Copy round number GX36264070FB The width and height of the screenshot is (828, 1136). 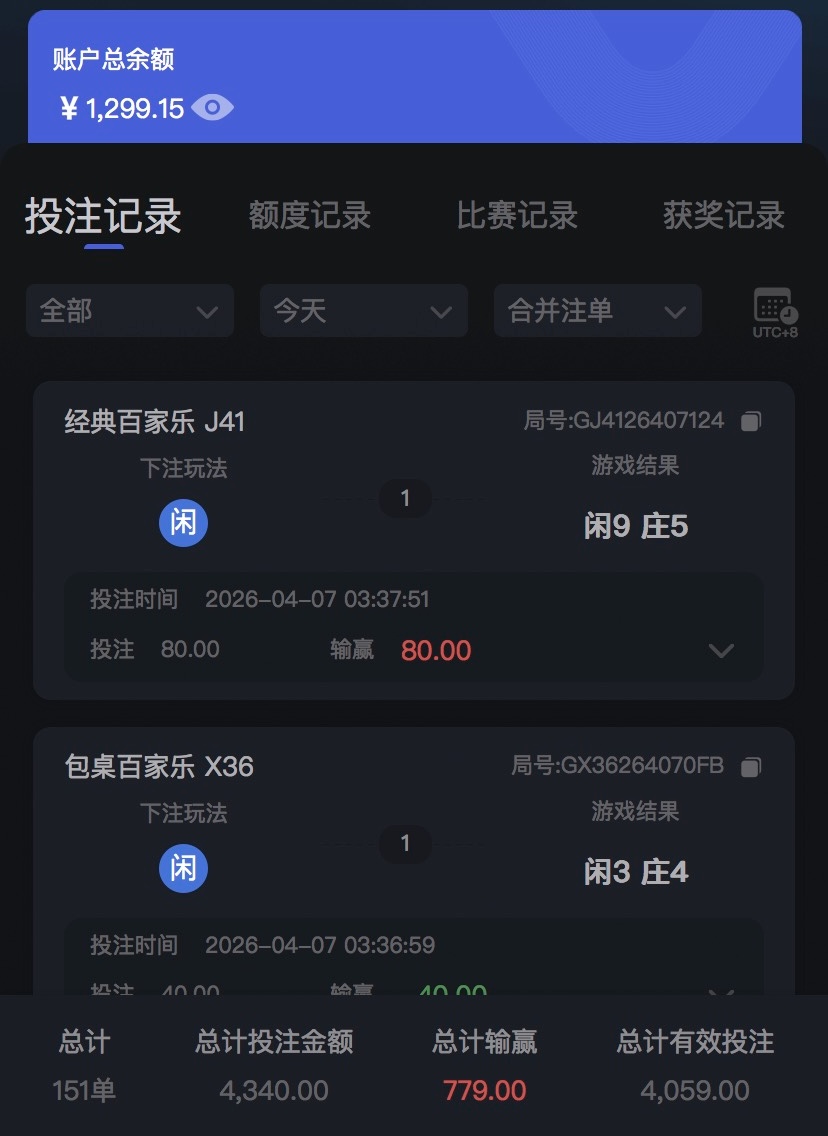coord(751,767)
